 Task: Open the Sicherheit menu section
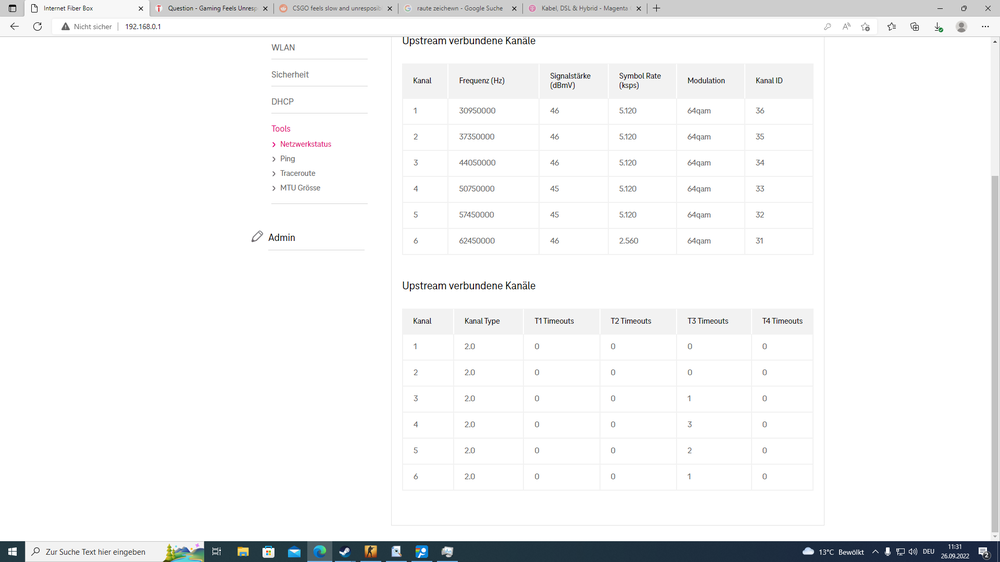290,75
